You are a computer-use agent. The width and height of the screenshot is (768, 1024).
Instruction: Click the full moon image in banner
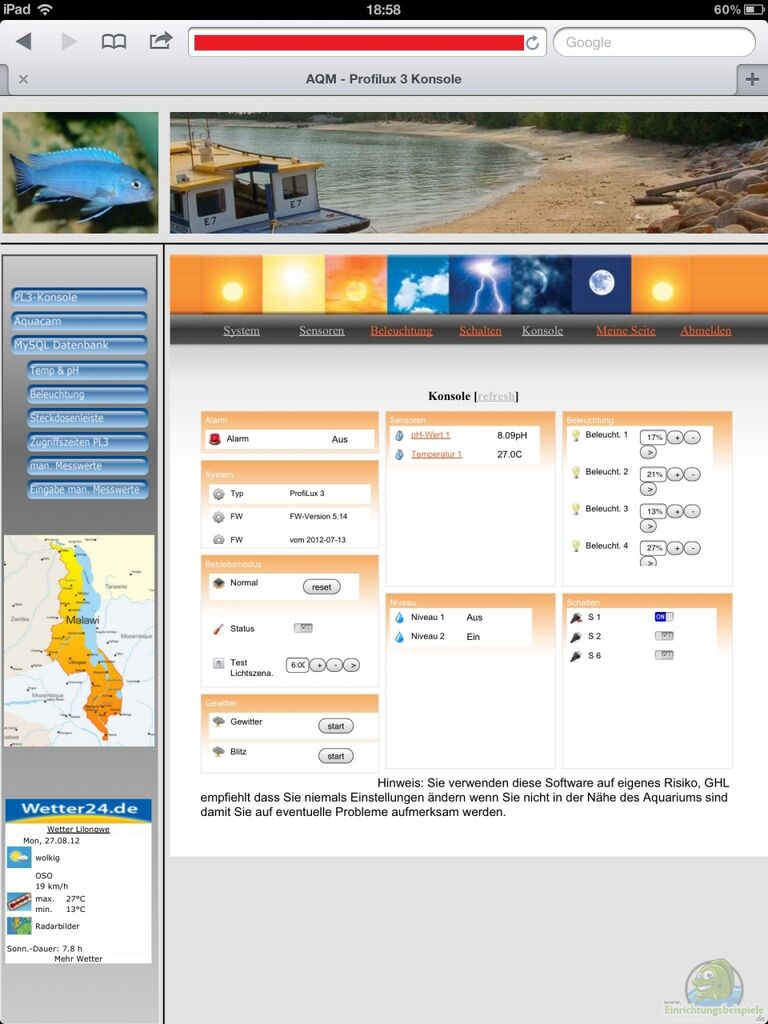(x=601, y=285)
